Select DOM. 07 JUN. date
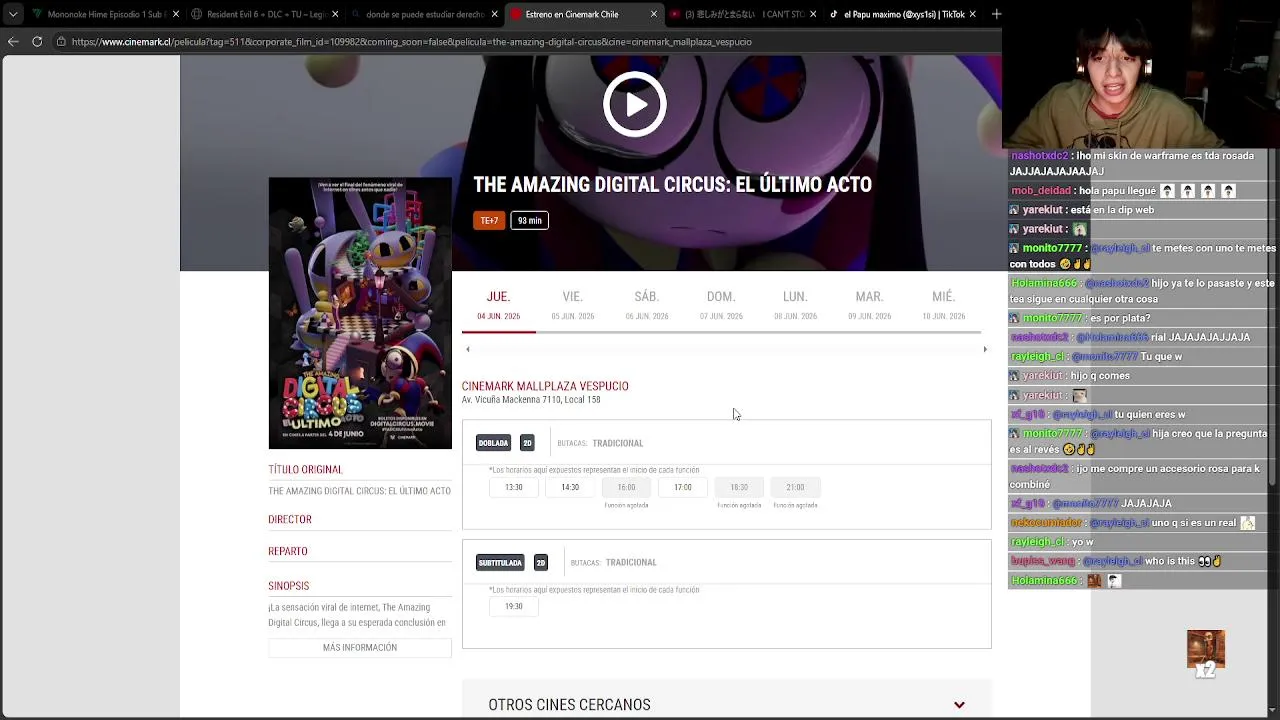The height and width of the screenshot is (720, 1280). [x=721, y=306]
